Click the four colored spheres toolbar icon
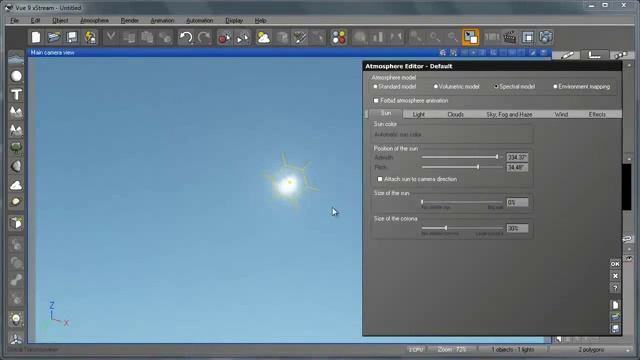 tap(338, 38)
